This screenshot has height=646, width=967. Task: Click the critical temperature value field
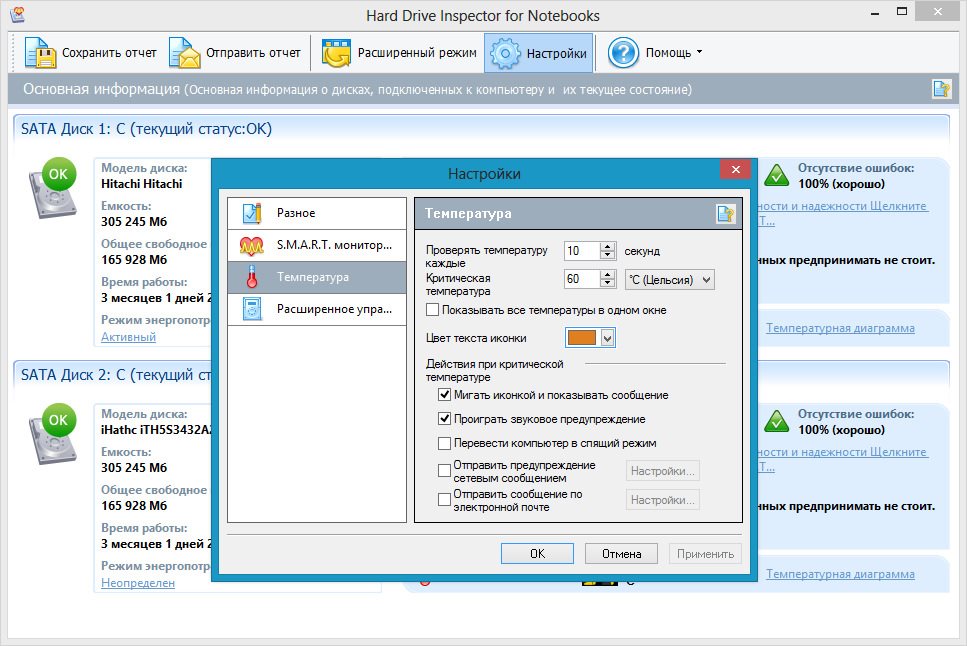coord(581,280)
